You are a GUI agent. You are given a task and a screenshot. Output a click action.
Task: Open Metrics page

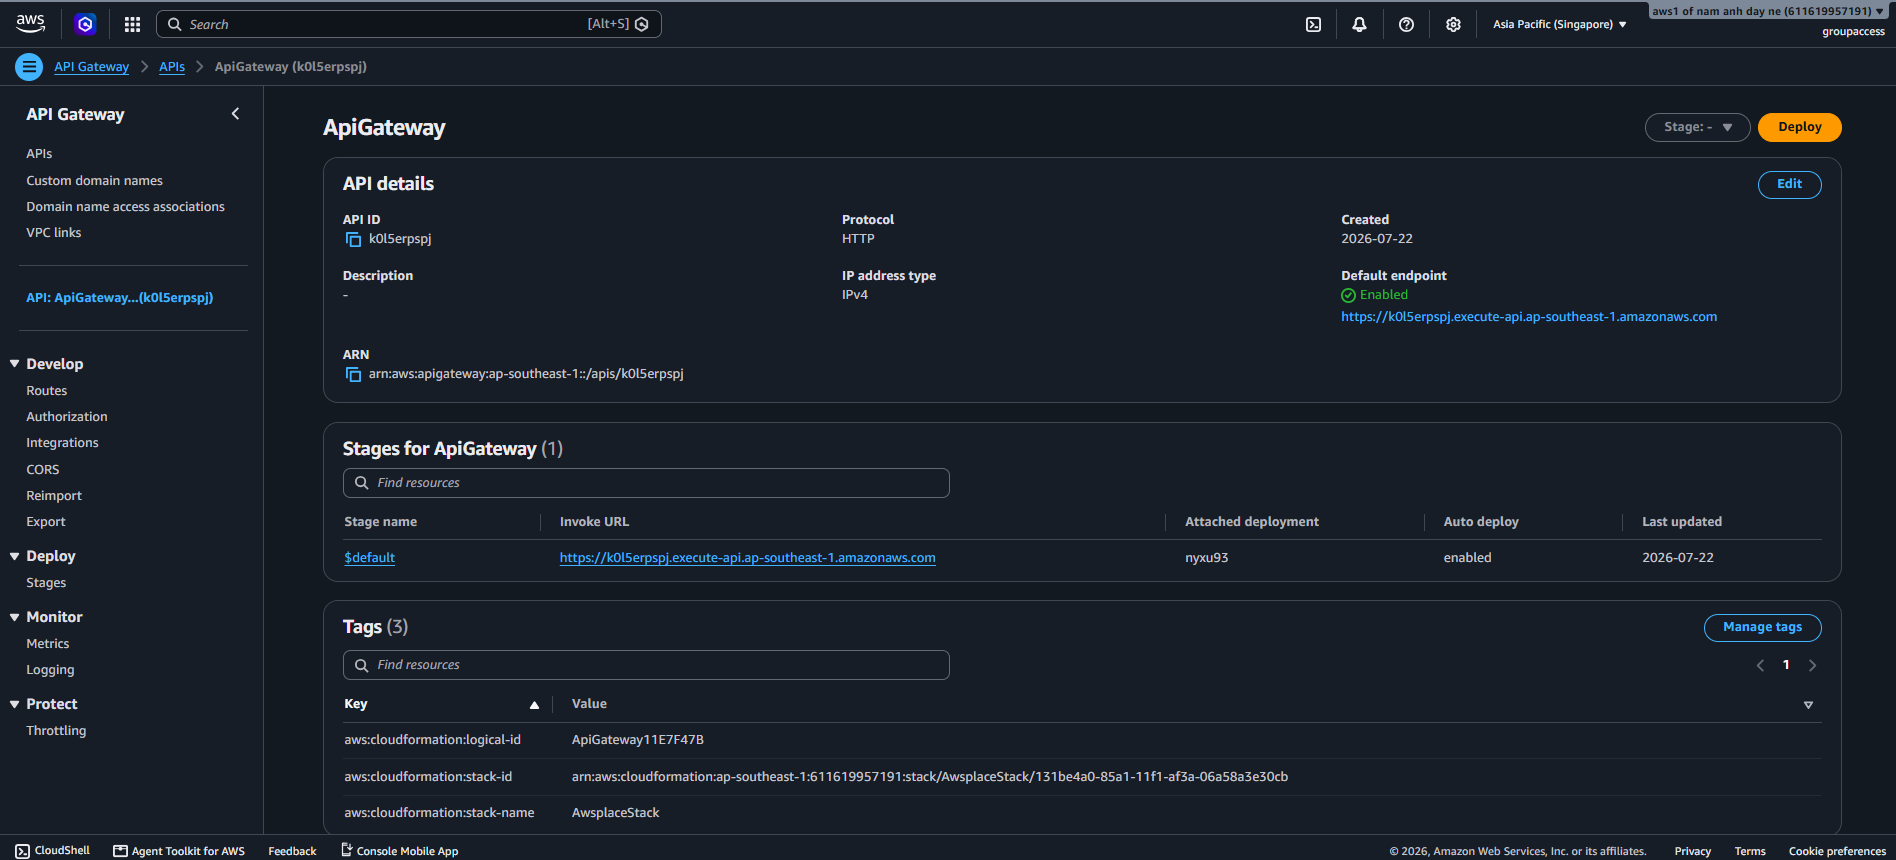(48, 644)
